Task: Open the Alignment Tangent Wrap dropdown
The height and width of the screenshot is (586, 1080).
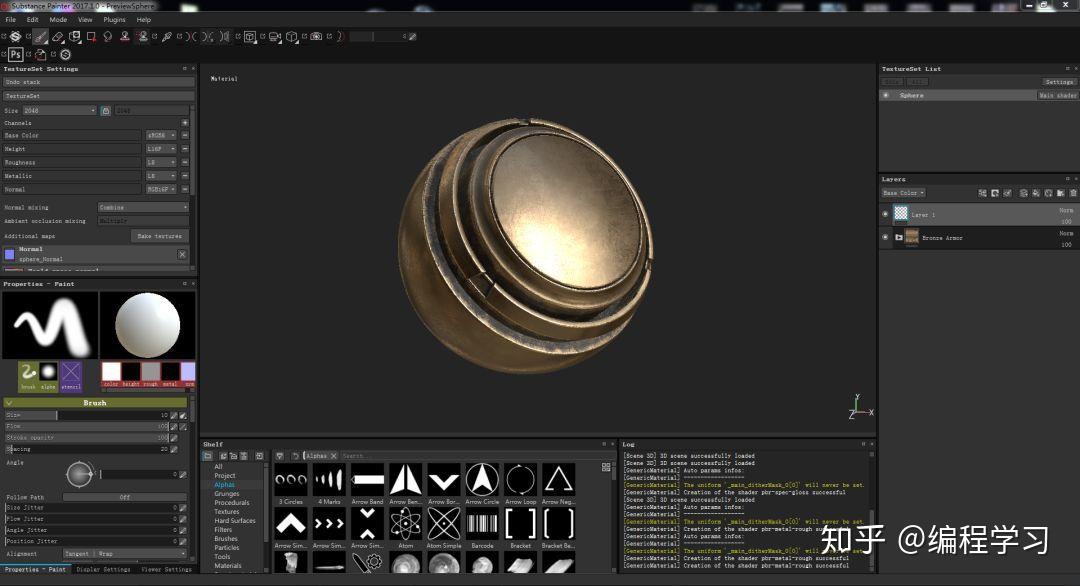Action: 125,554
